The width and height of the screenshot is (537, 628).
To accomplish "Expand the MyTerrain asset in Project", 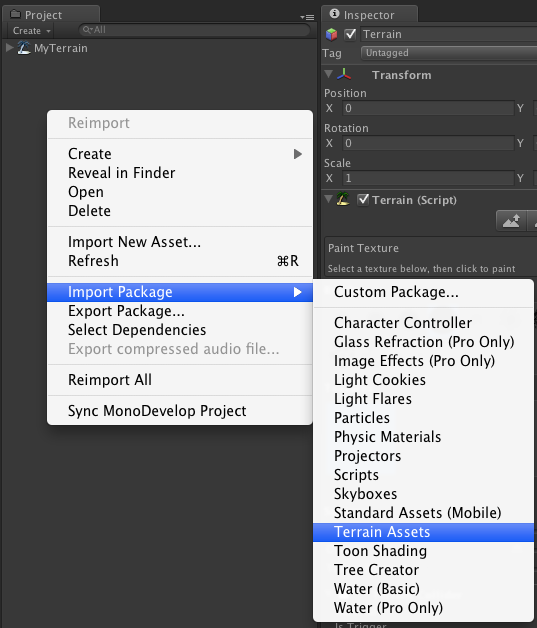I will tap(10, 48).
